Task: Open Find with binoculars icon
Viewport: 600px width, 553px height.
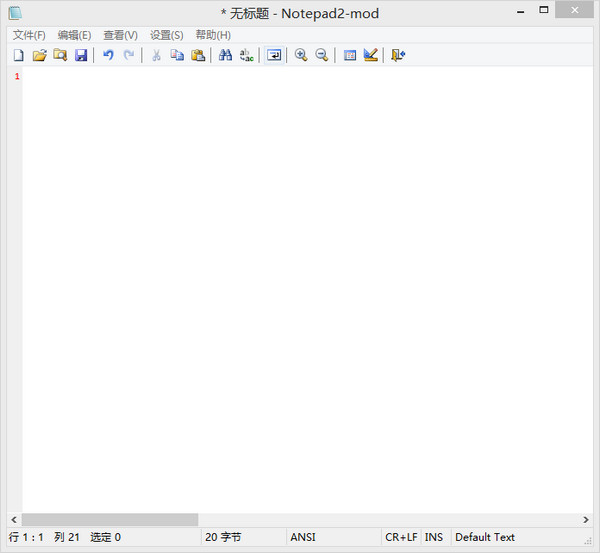Action: coord(225,55)
